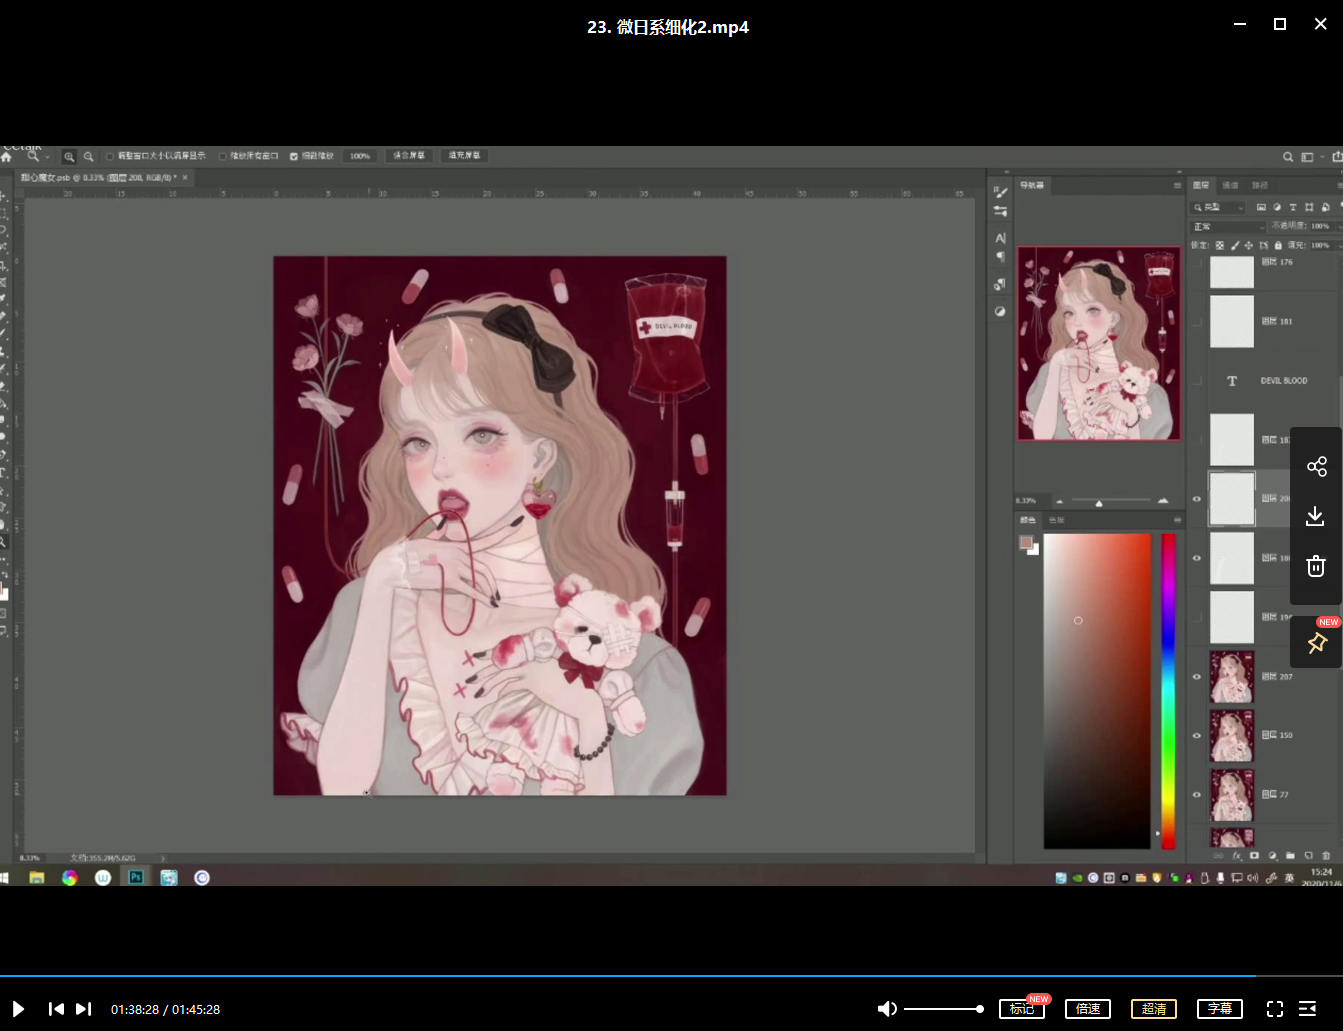Select the zoom-in magnifier tool option
This screenshot has width=1343, height=1031.
[69, 157]
